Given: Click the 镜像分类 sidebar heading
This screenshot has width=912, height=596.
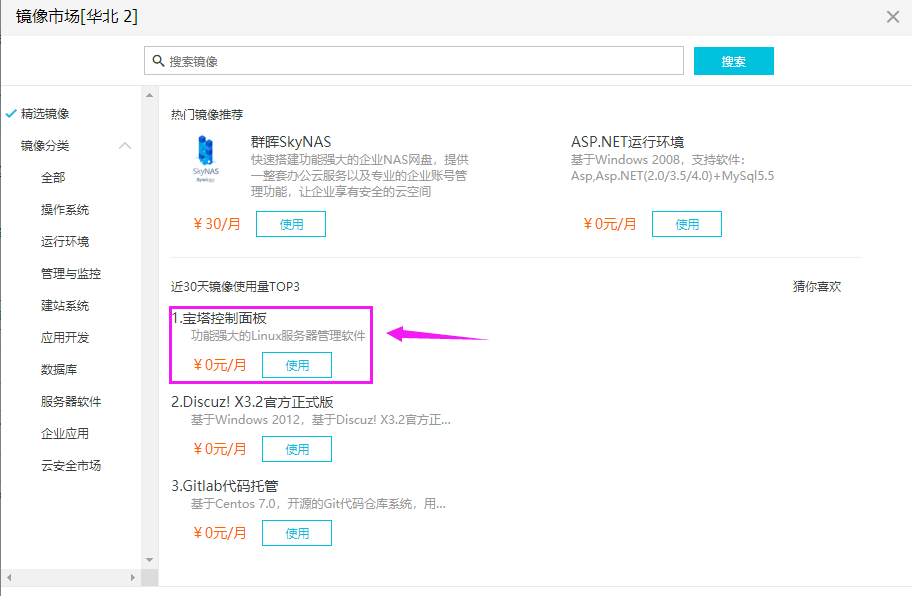Looking at the screenshot, I should (x=45, y=145).
